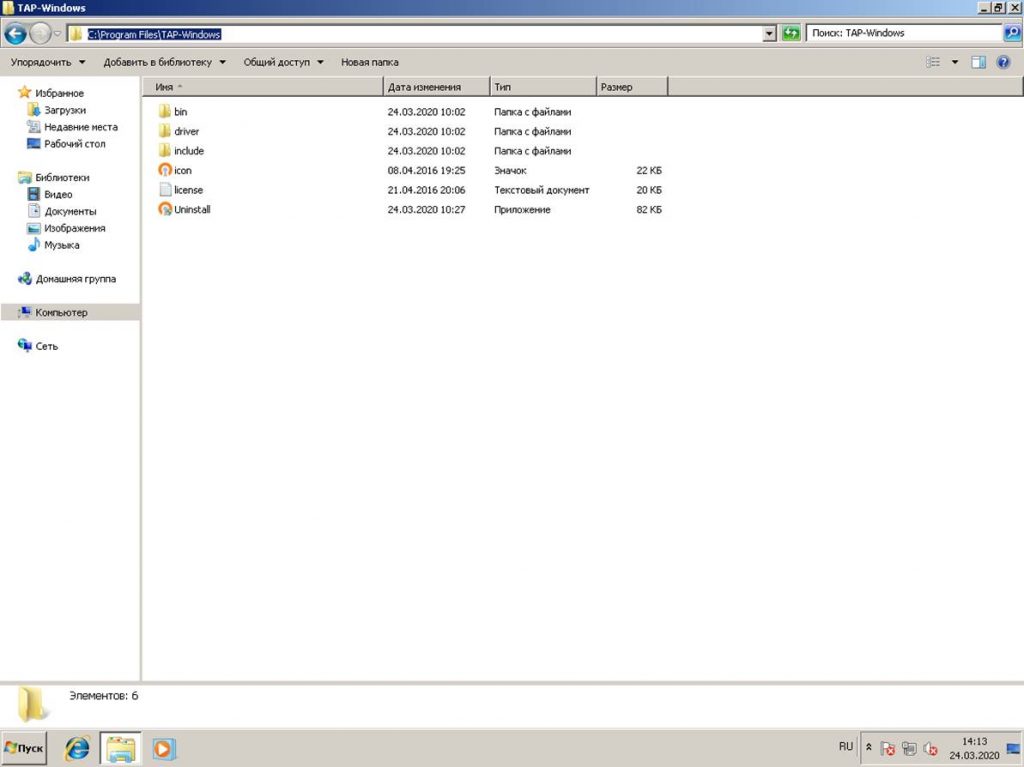This screenshot has width=1024, height=767.
Task: Select the 'icon' file icon
Action: 165,170
